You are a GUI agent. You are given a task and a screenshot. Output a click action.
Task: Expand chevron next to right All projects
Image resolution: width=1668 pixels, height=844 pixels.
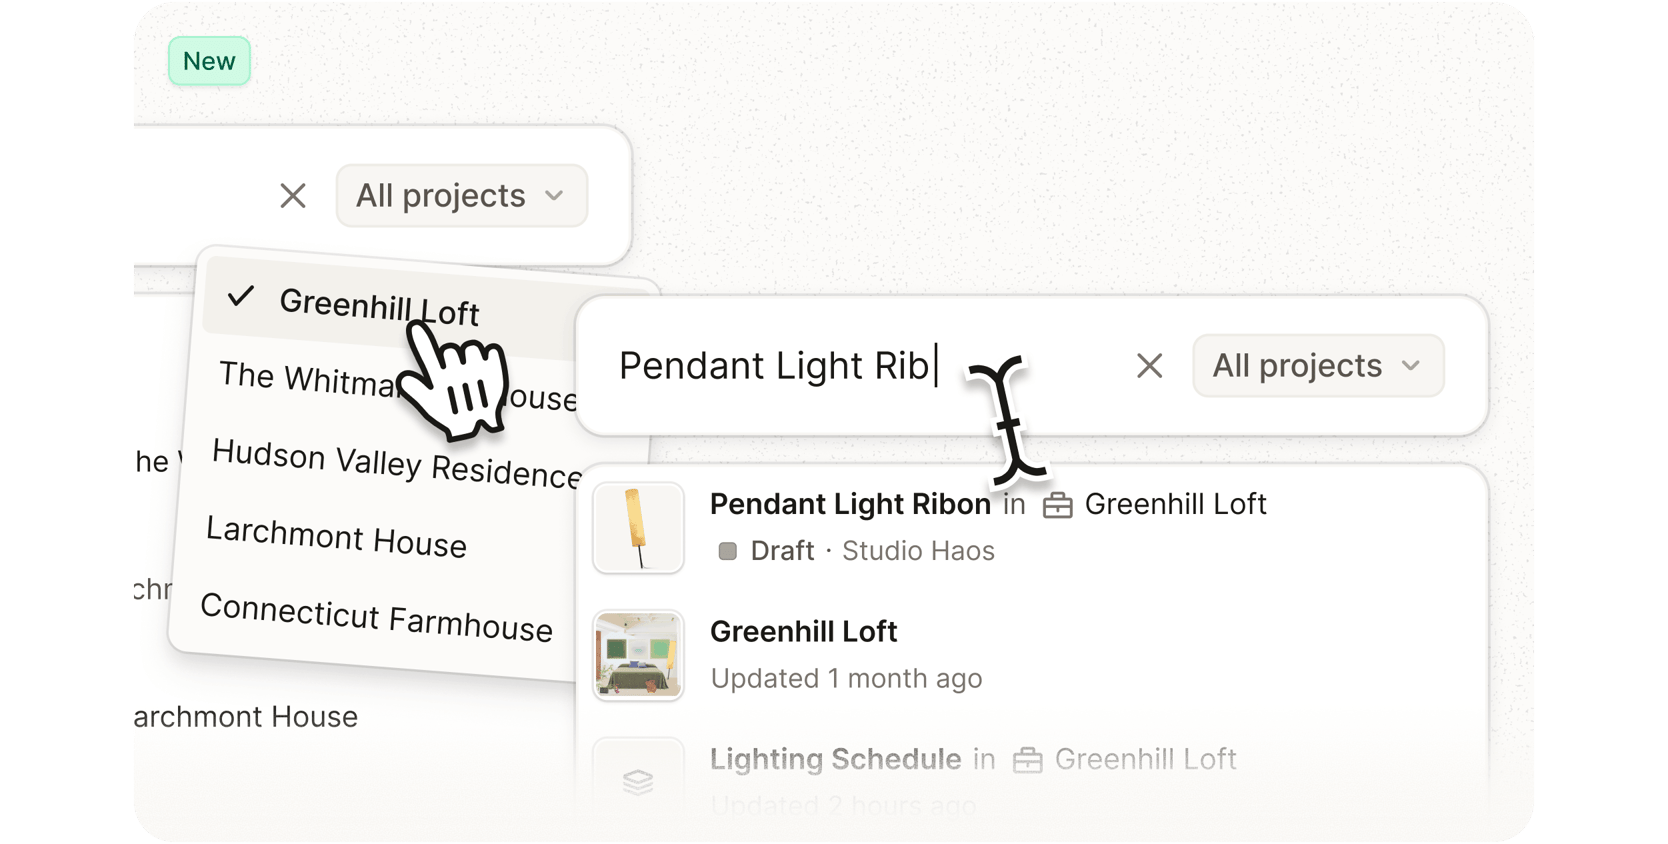coord(1411,366)
